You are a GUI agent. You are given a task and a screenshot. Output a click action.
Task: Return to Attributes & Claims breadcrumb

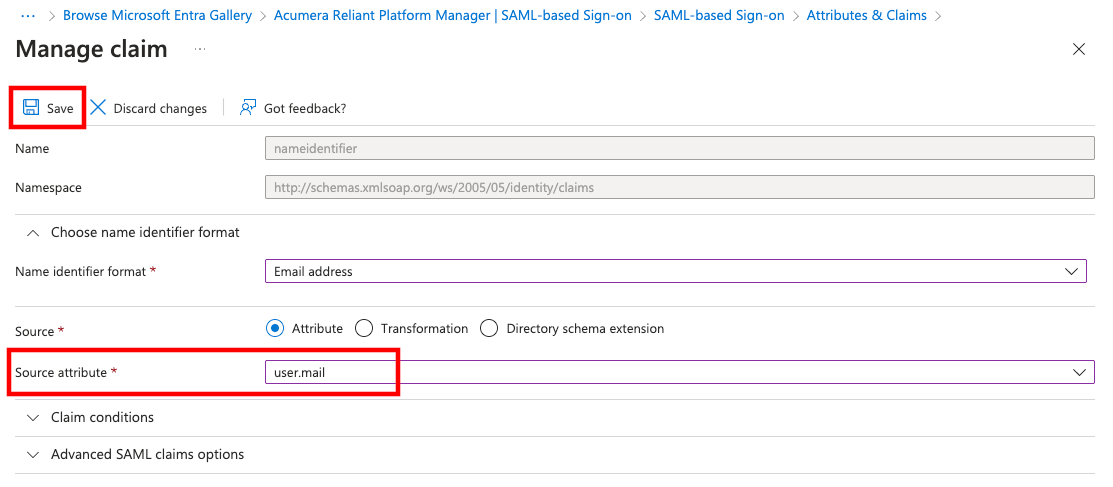click(x=867, y=15)
